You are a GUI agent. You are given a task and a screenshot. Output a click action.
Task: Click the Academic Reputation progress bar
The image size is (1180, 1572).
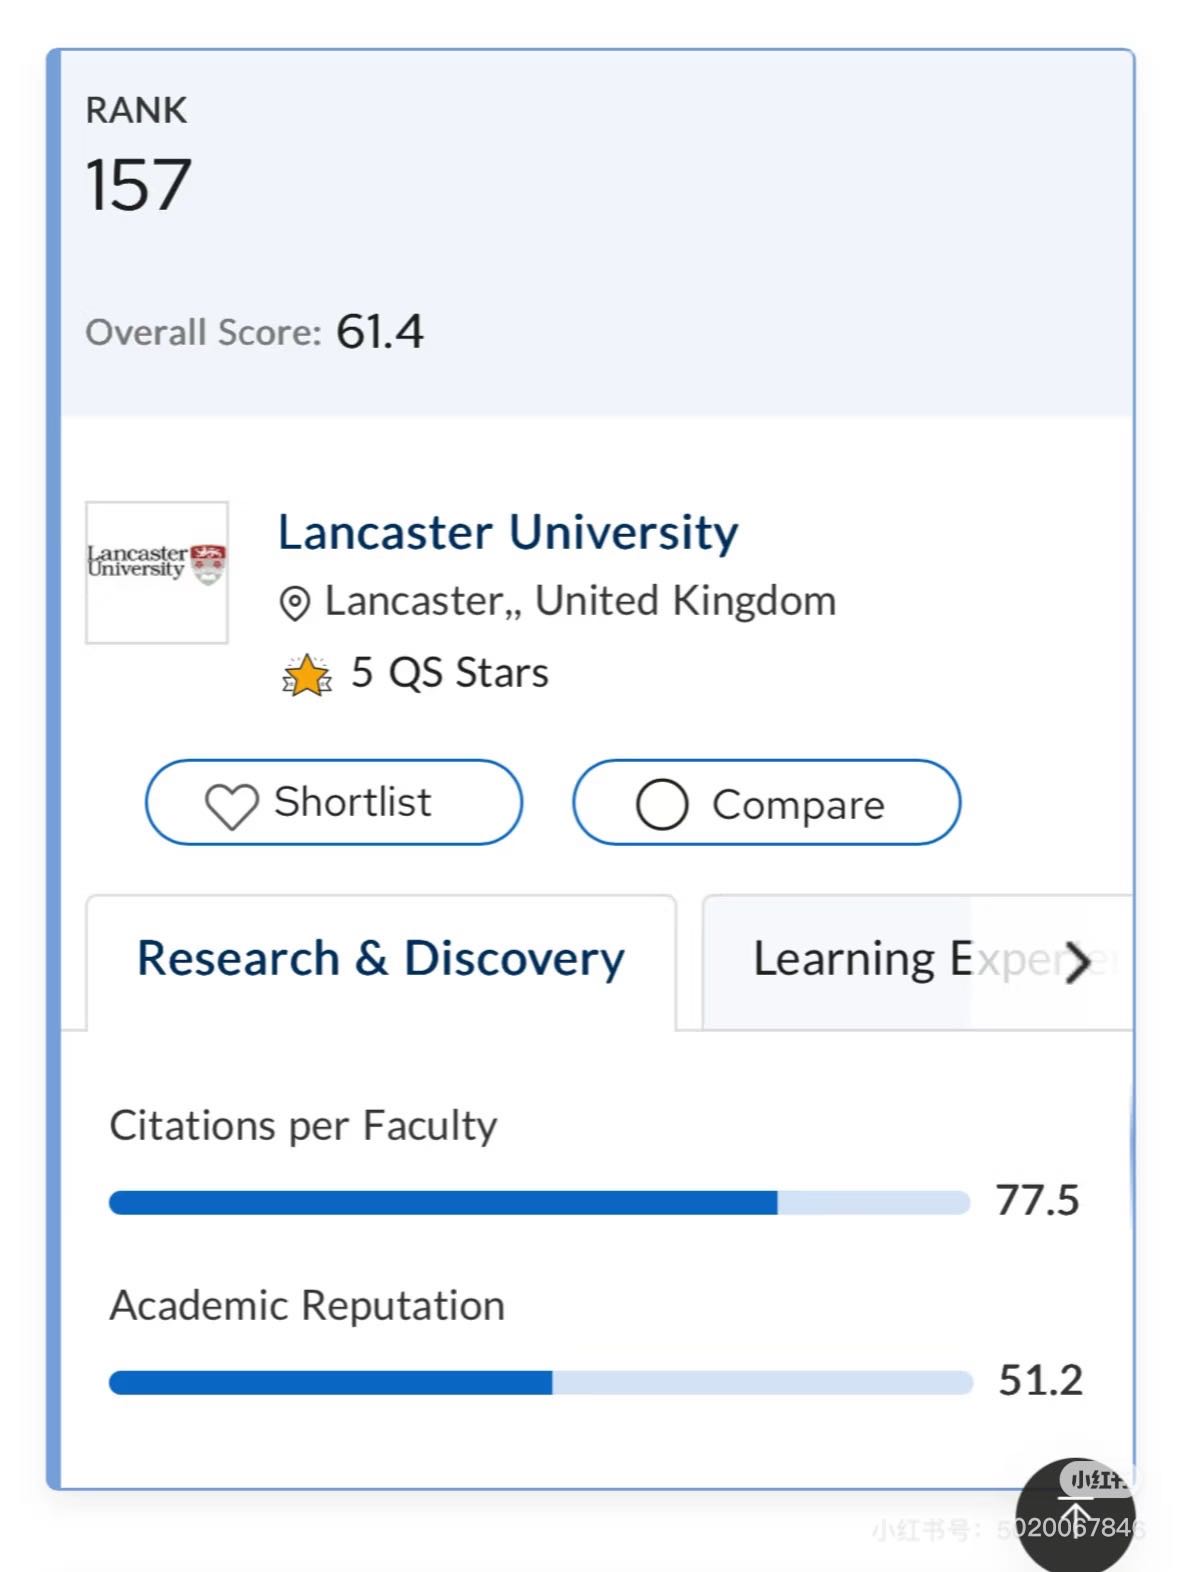pos(541,1382)
